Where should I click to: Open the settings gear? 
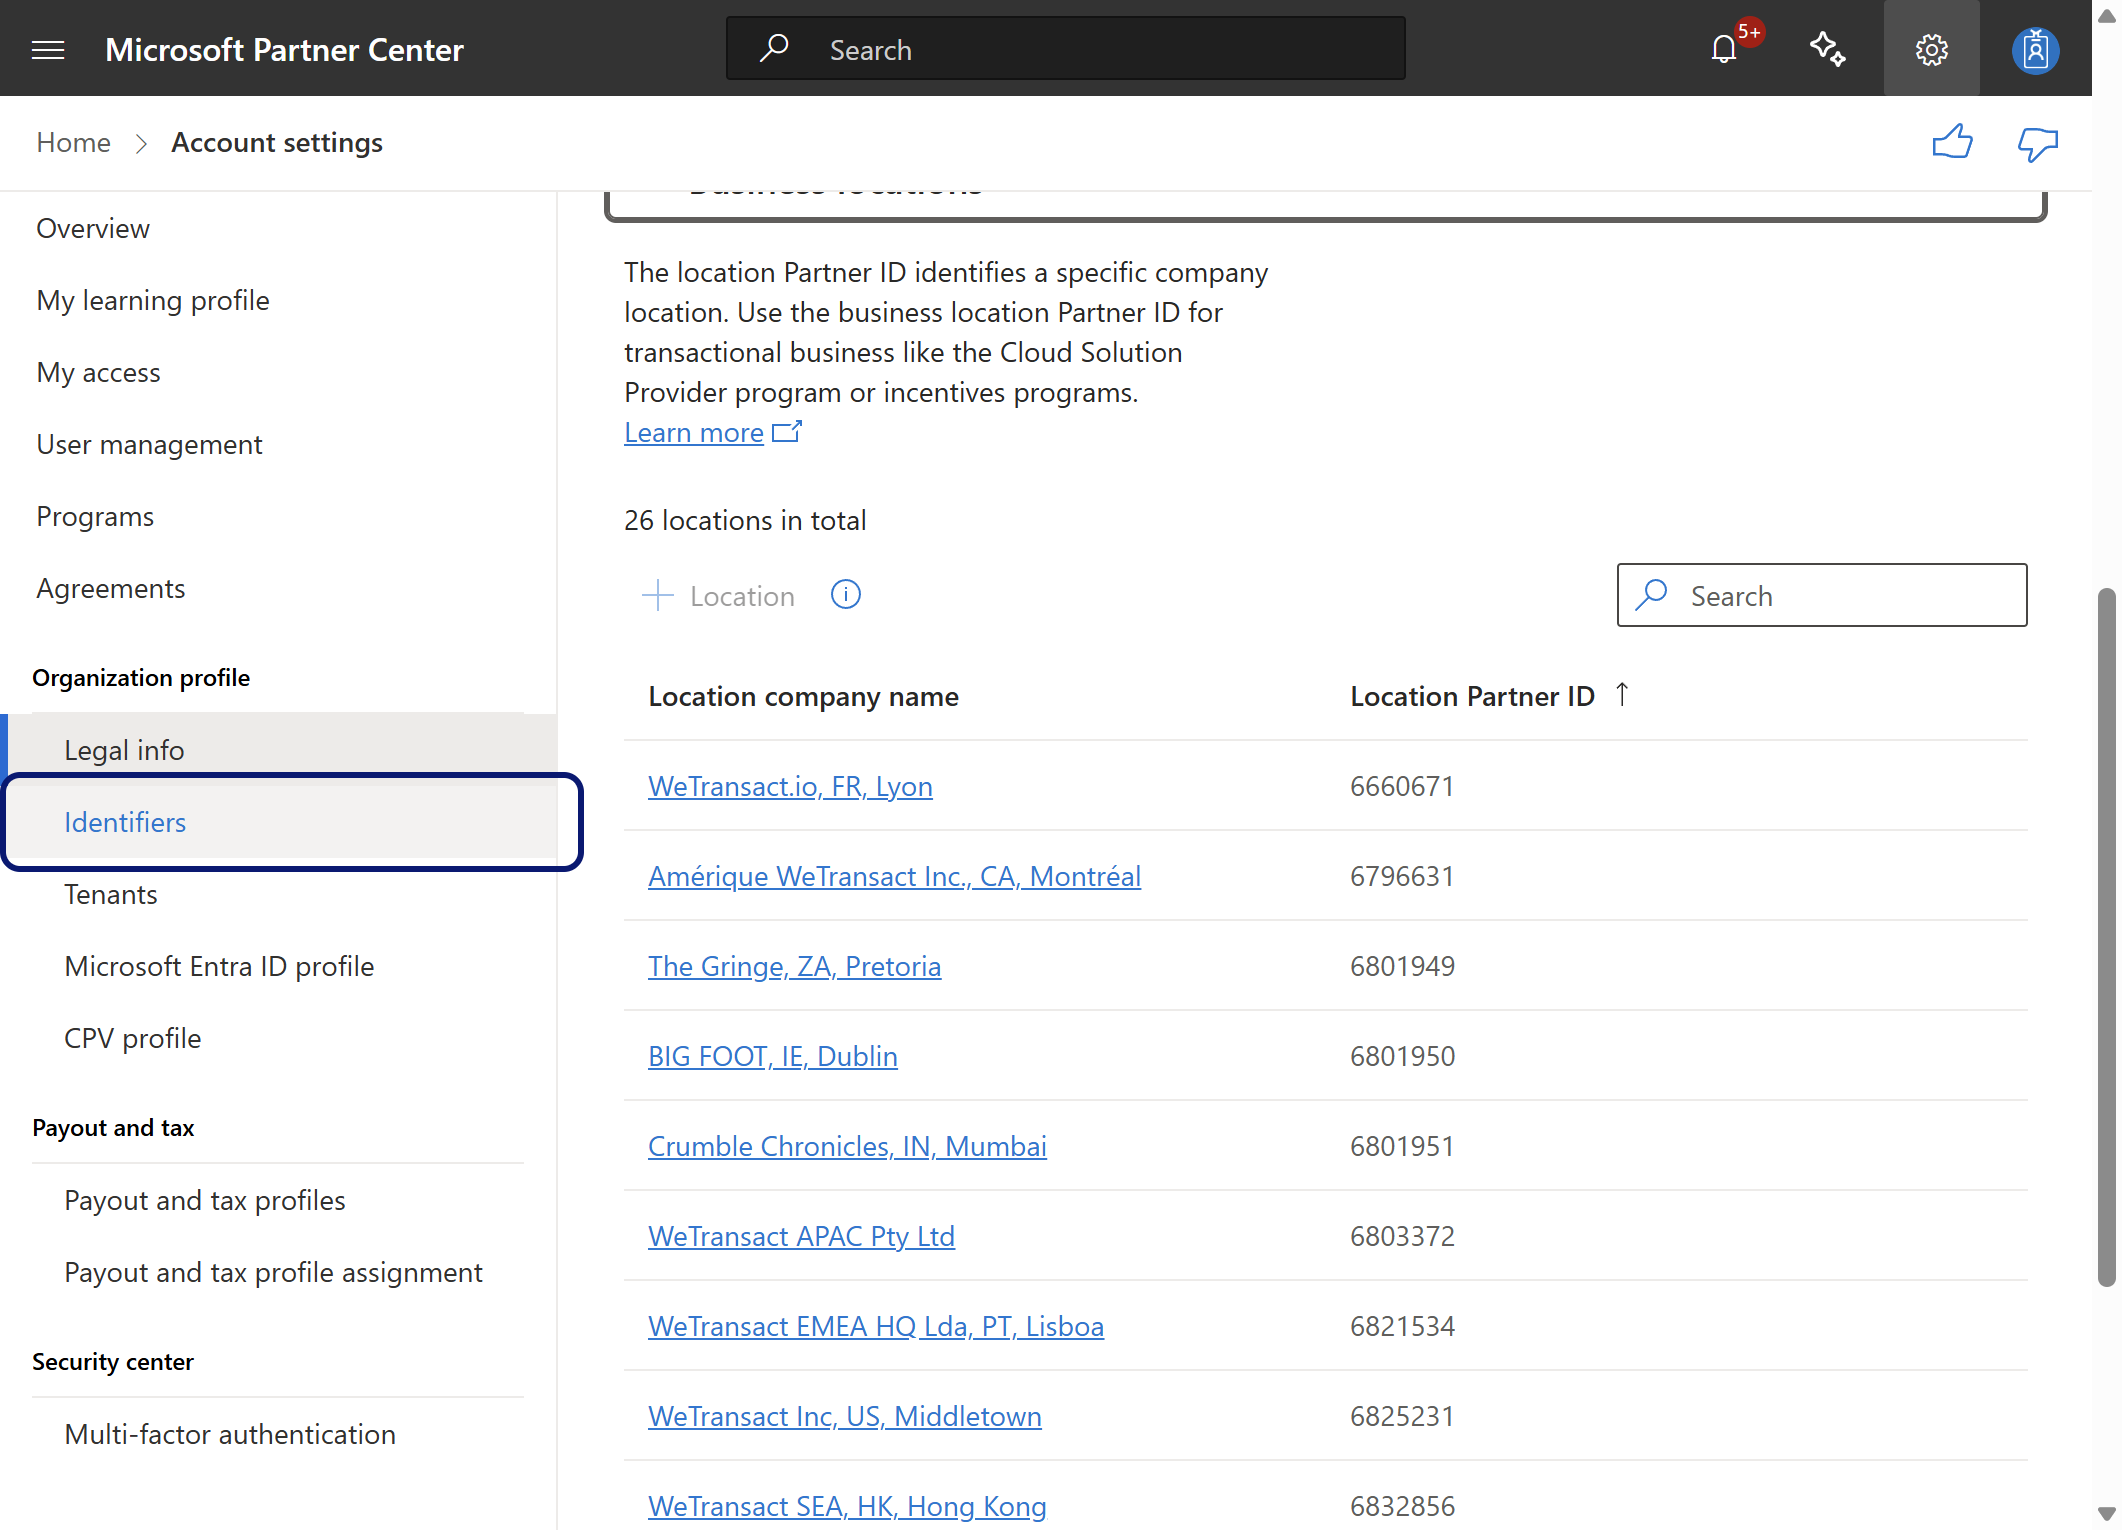pos(1932,49)
